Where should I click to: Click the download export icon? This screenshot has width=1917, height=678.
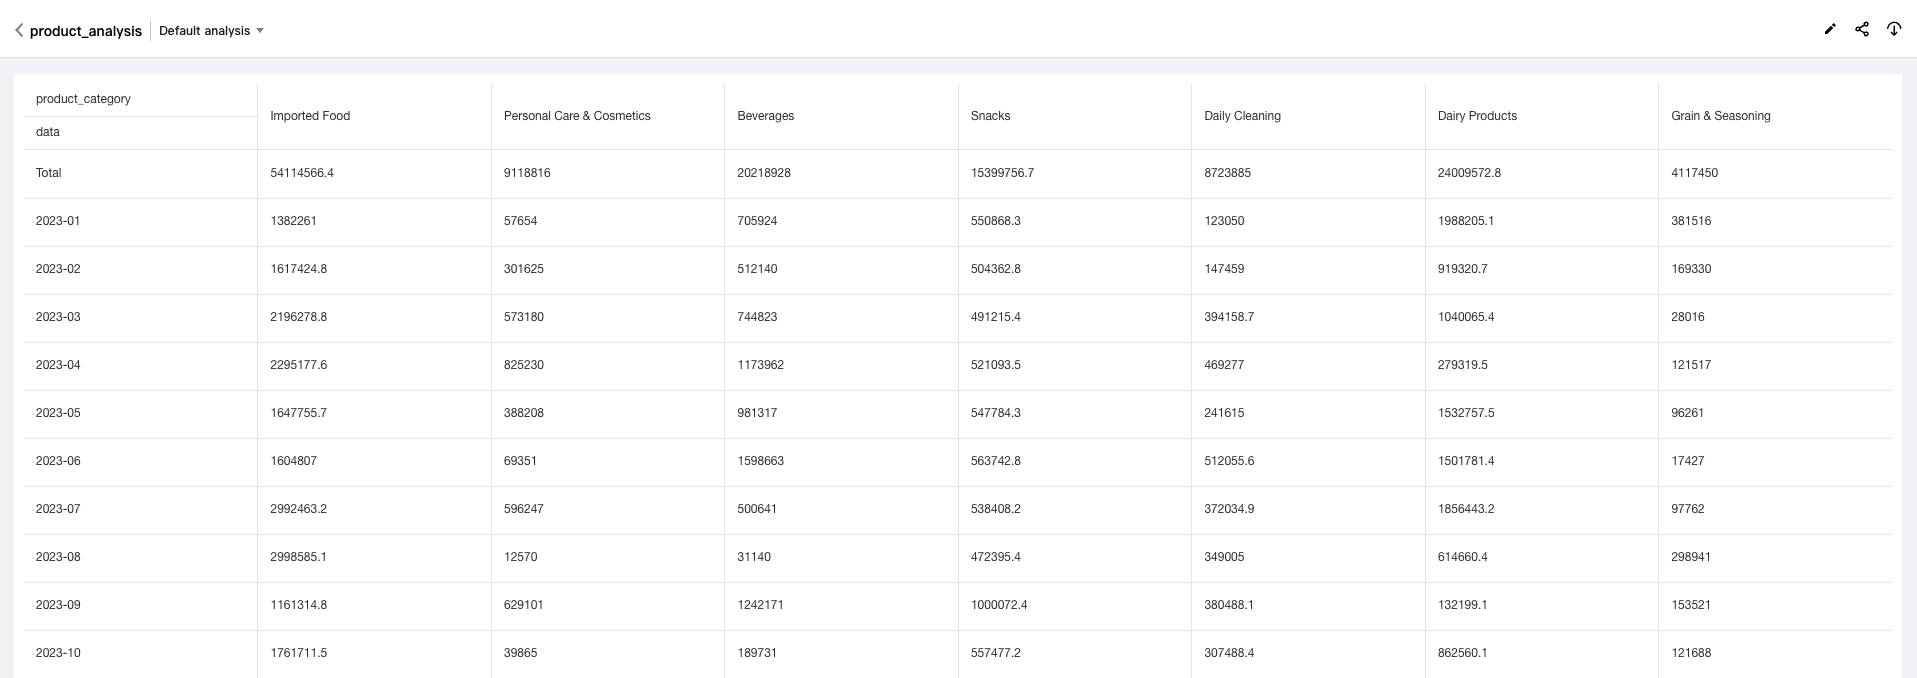coord(1894,29)
